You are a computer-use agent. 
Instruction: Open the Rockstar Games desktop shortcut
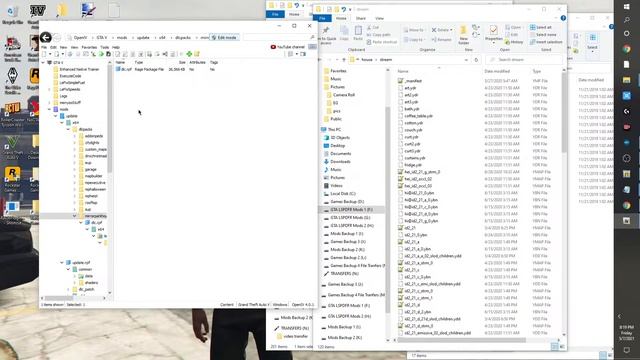tap(12, 180)
